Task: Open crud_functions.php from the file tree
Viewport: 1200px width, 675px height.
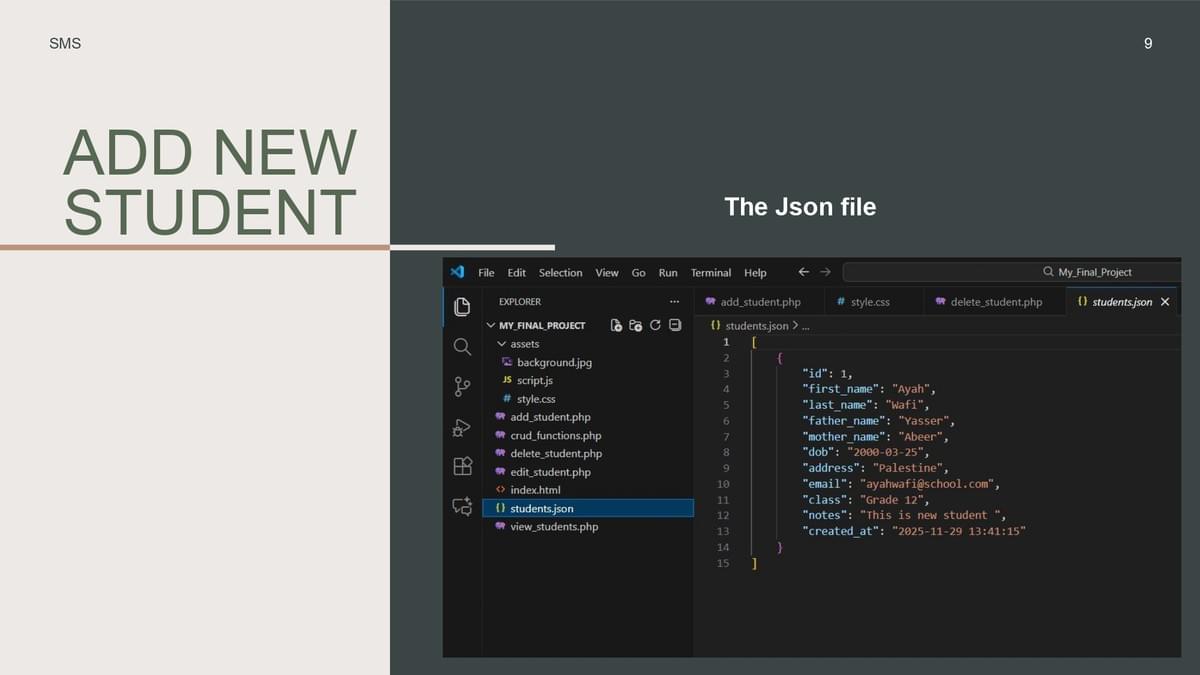Action: click(555, 436)
